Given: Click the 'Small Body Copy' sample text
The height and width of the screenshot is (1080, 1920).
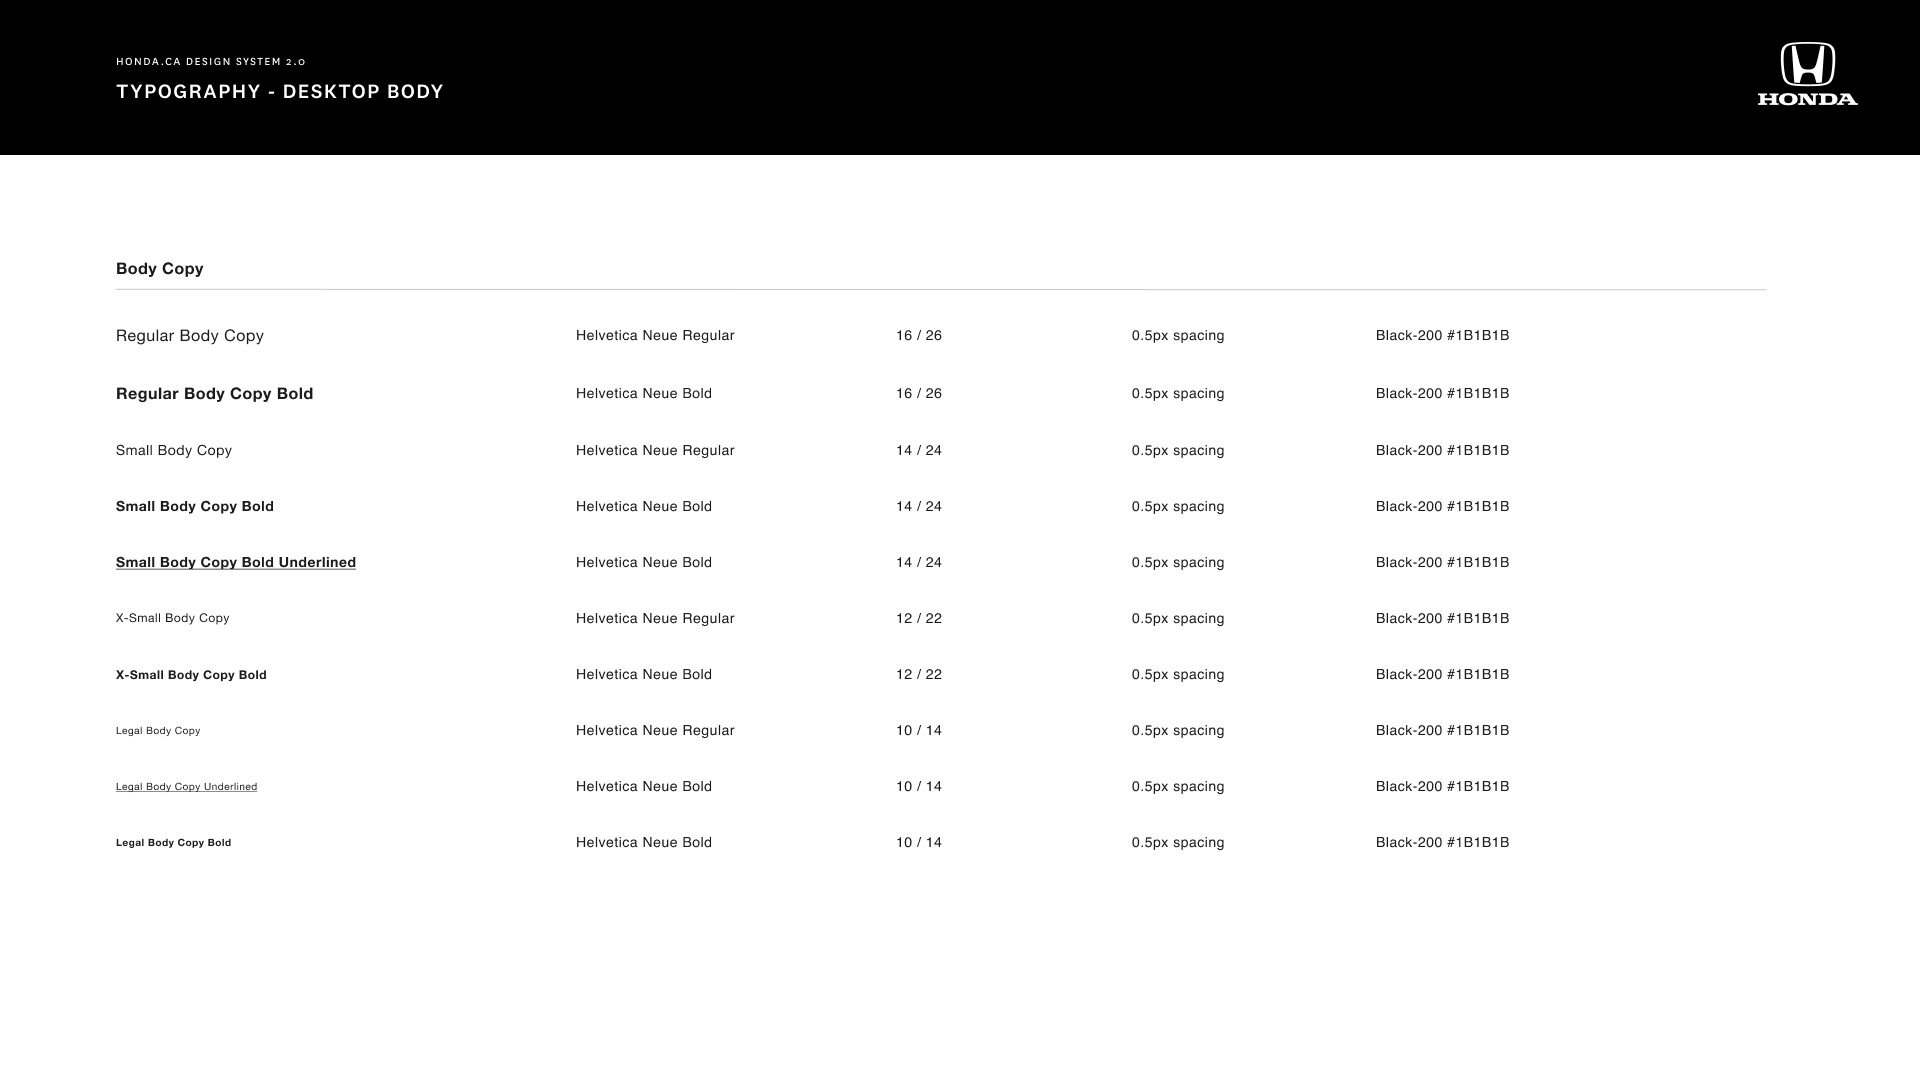Looking at the screenshot, I should click(x=174, y=451).
